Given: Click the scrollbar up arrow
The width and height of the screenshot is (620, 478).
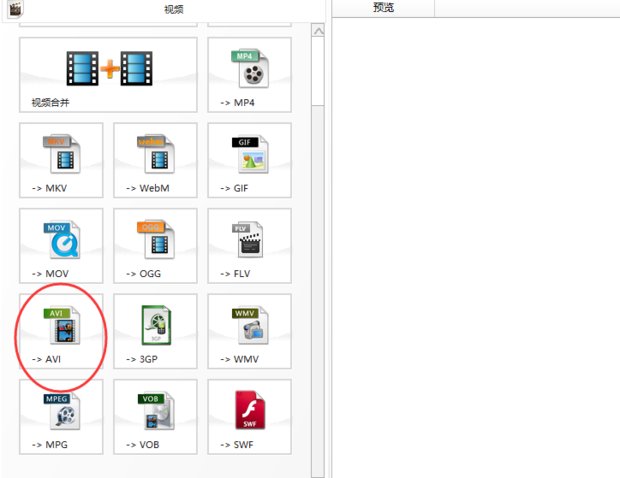Looking at the screenshot, I should click(x=318, y=32).
